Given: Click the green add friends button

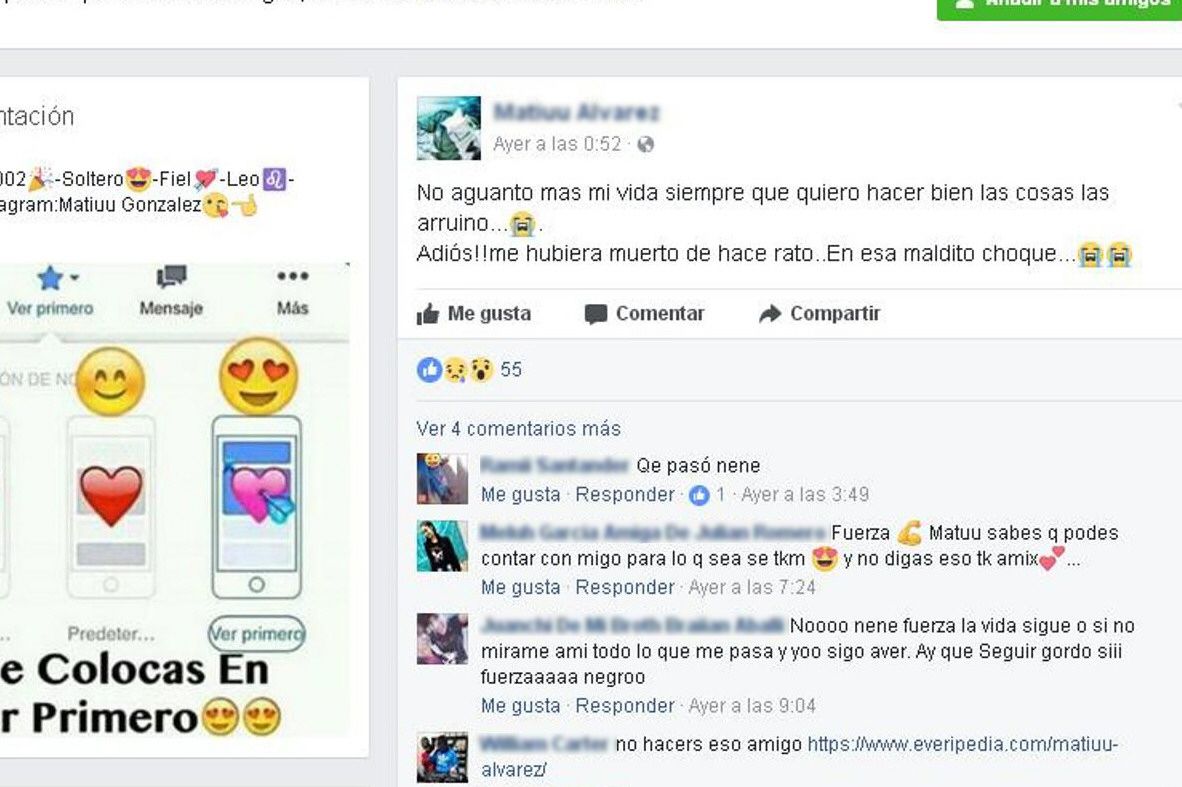Looking at the screenshot, I should click(x=1059, y=8).
